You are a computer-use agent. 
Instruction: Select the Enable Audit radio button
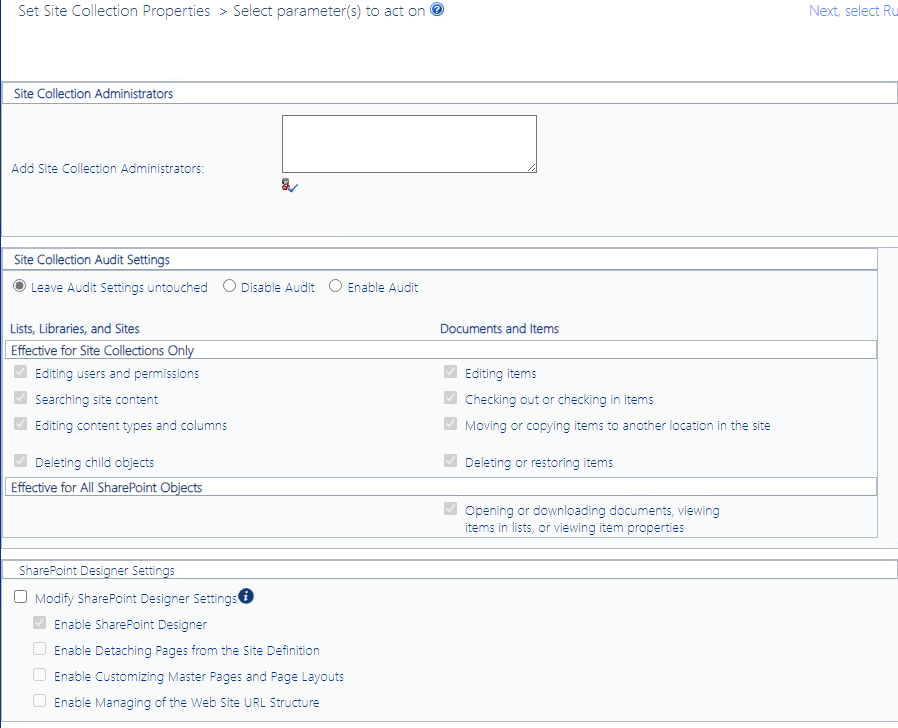[335, 285]
